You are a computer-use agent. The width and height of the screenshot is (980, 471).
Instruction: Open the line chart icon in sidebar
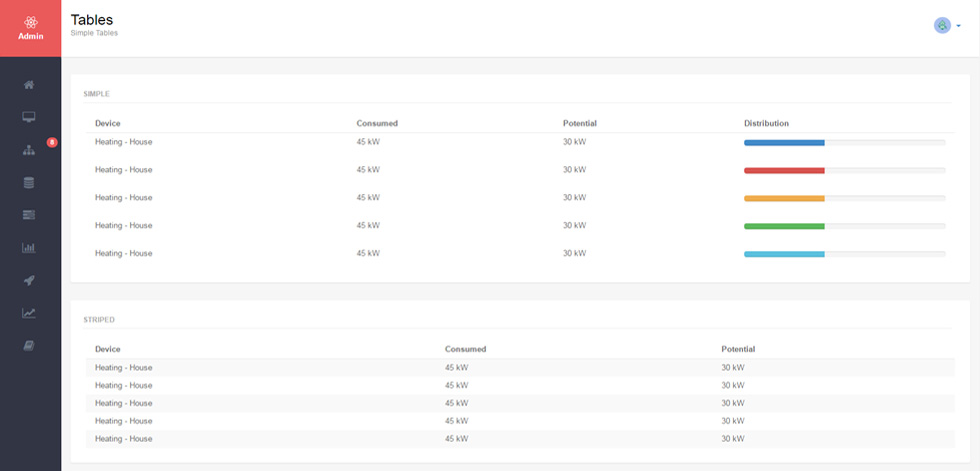tap(29, 313)
